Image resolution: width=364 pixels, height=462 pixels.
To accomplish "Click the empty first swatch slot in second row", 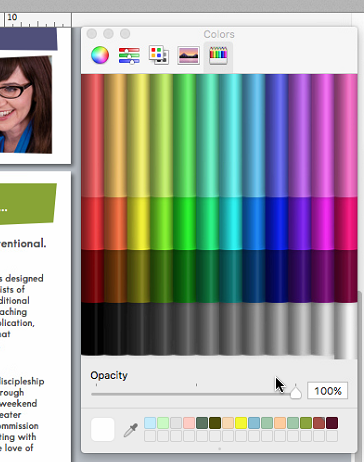I will click(150, 436).
